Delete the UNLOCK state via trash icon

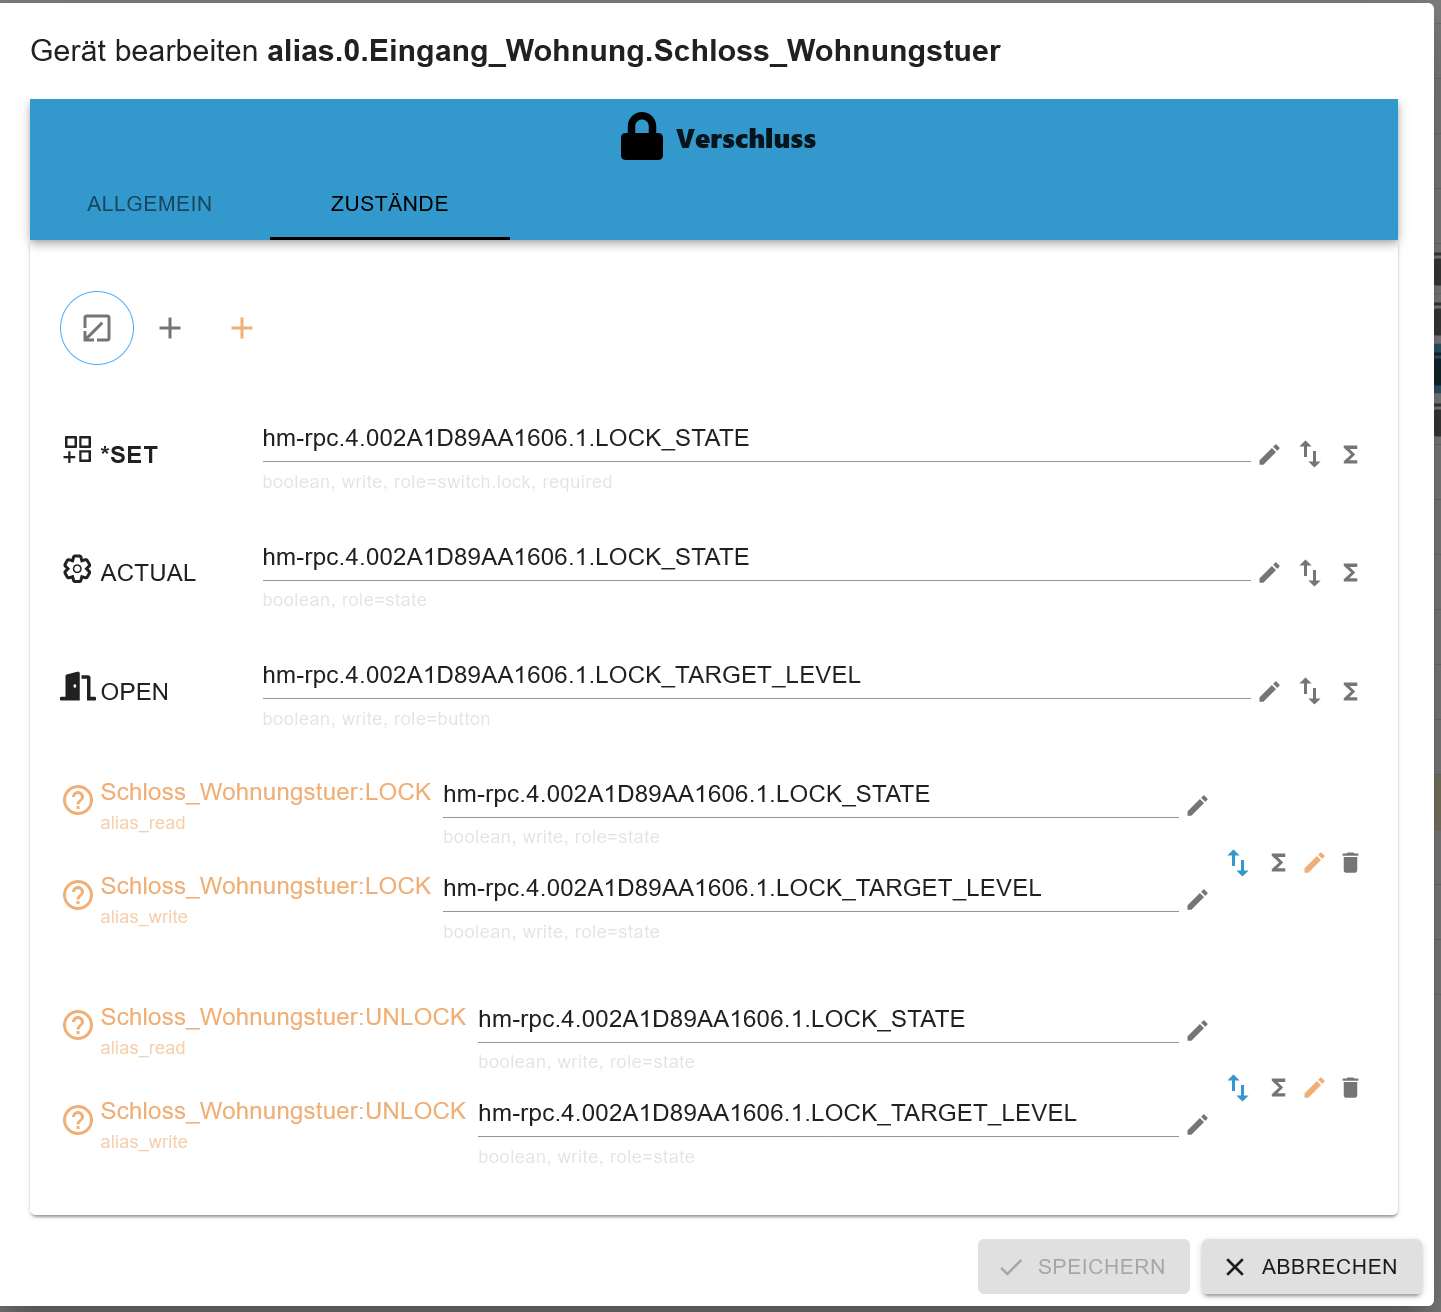click(x=1350, y=1088)
